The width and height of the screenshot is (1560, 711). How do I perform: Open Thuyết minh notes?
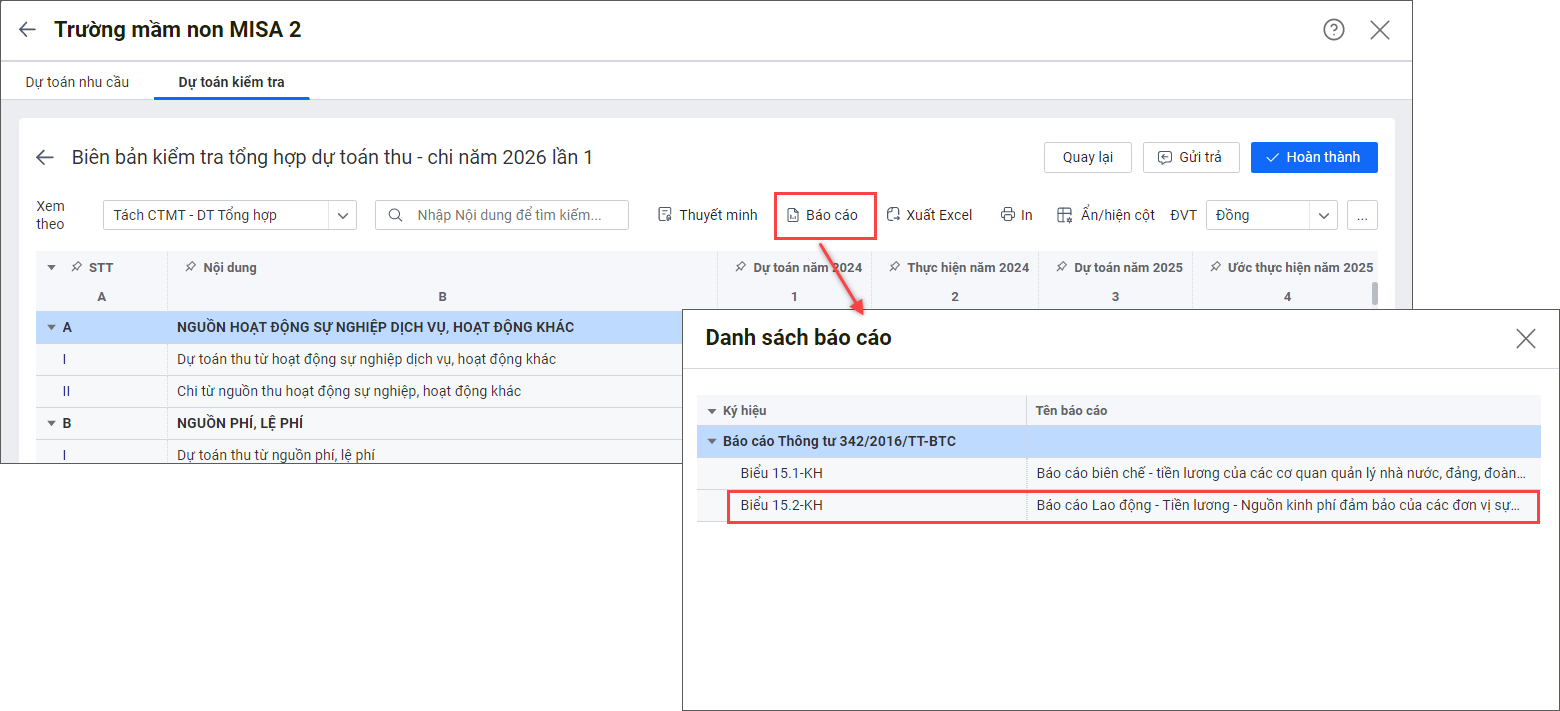[x=707, y=215]
